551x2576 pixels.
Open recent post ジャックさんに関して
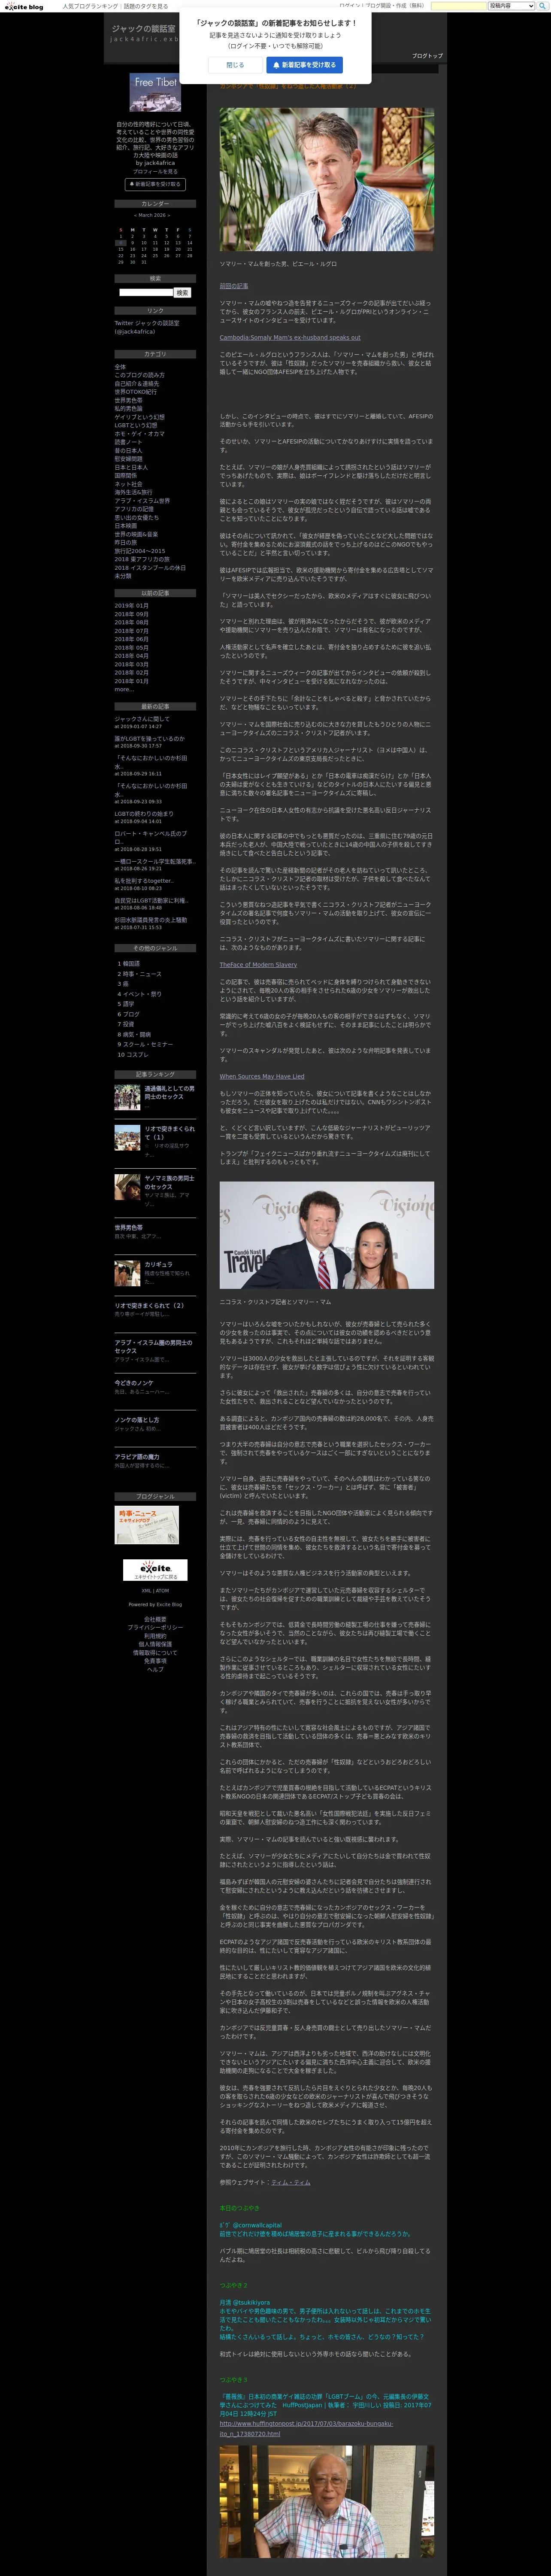tap(142, 719)
